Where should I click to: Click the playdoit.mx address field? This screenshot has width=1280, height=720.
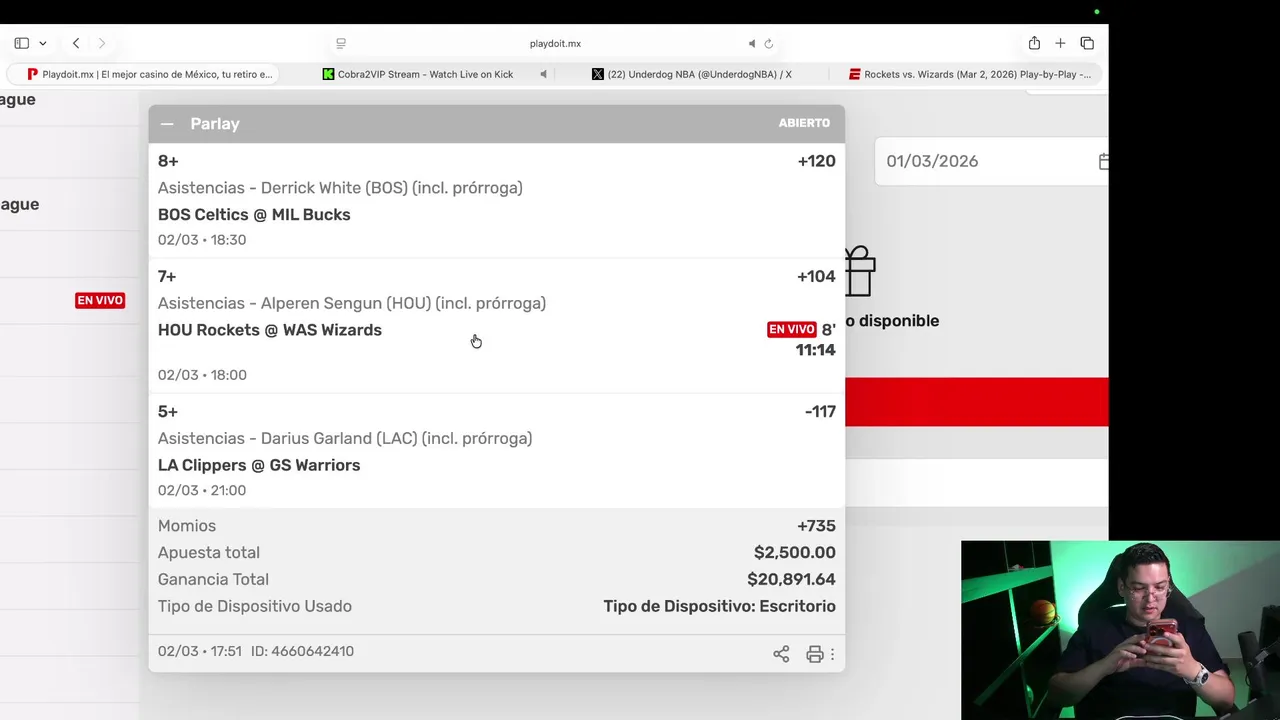pos(555,43)
